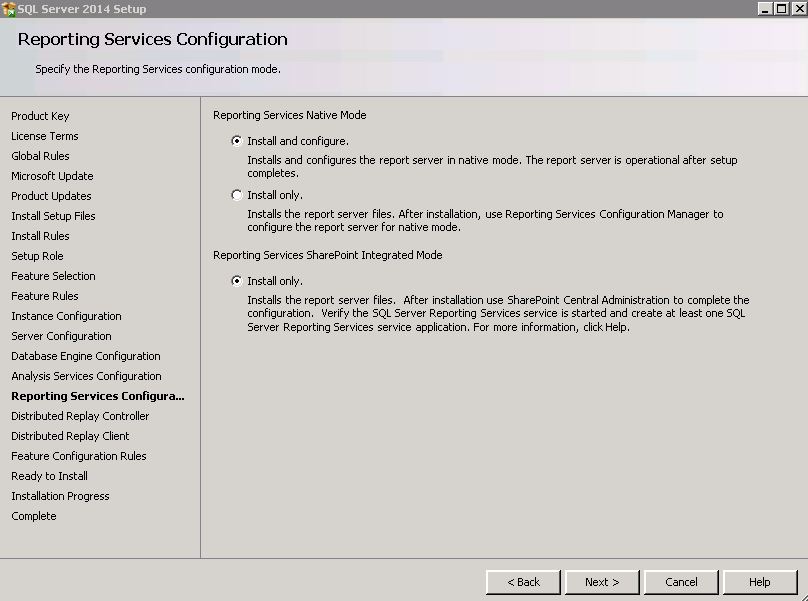Screen dimensions: 808x601
Task: Click the 'Reporting Services SharePoint Integrated Mode' heading
Action: [x=328, y=255]
